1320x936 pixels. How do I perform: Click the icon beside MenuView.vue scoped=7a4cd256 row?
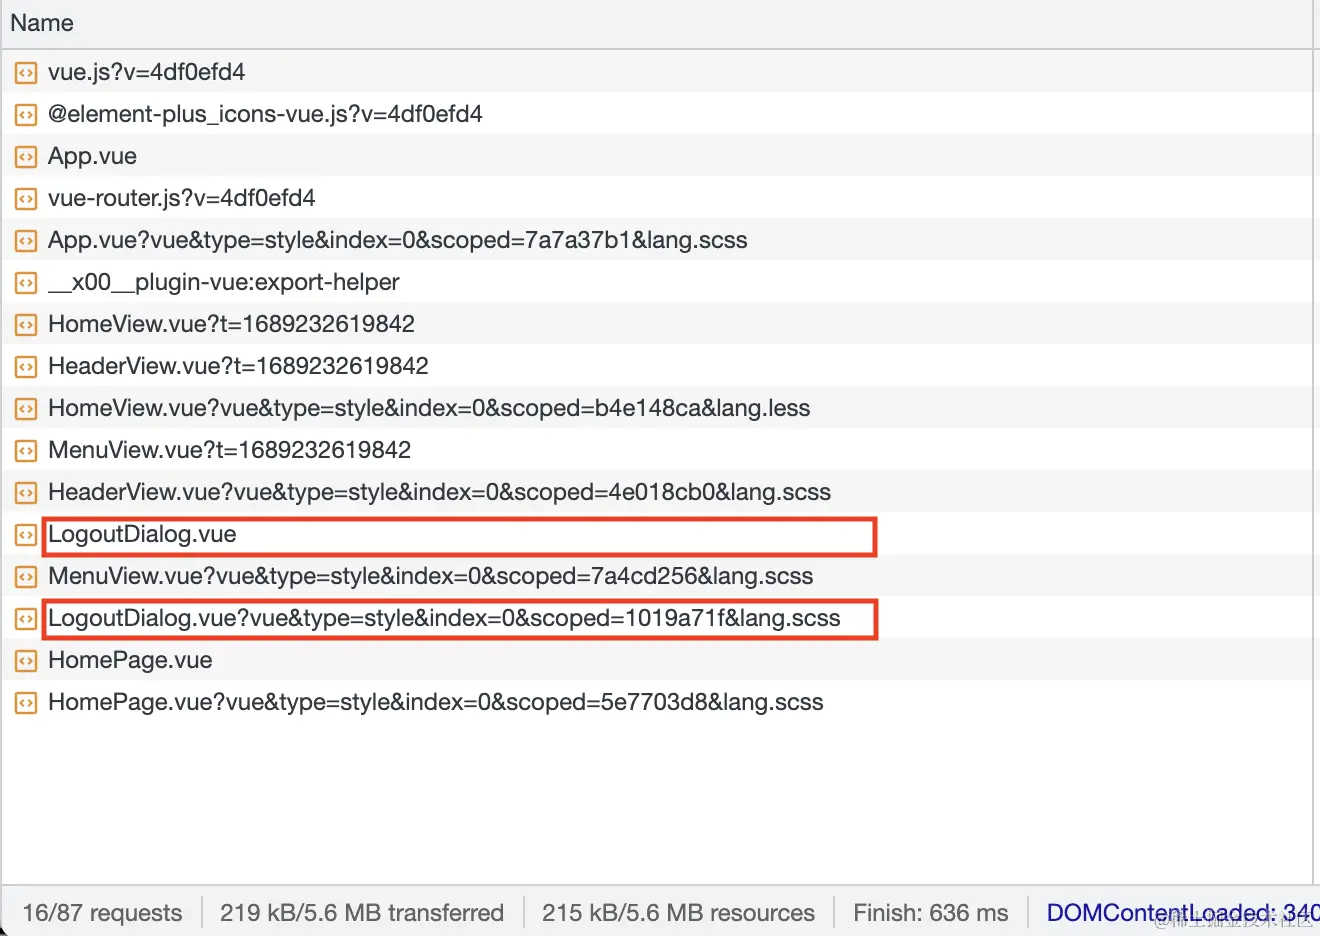pyautogui.click(x=26, y=577)
